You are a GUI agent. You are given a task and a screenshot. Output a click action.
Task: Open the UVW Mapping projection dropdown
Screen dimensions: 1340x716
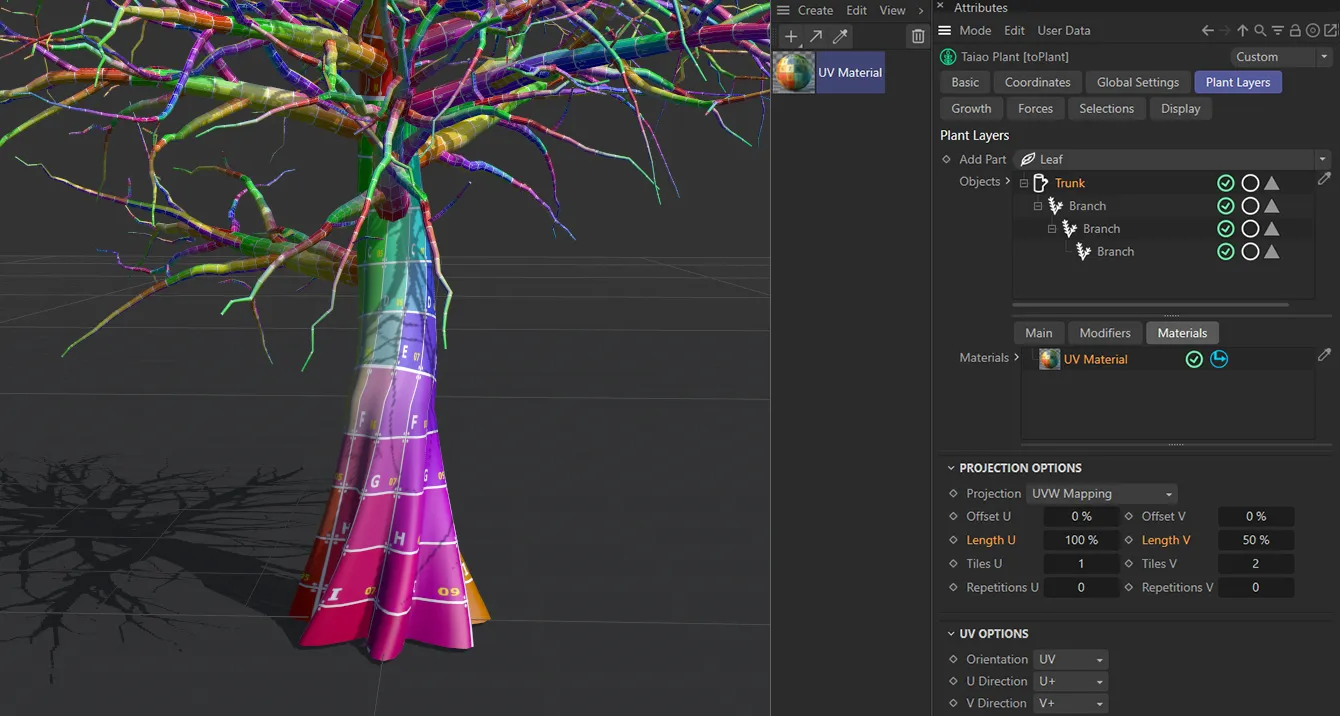coord(1101,493)
